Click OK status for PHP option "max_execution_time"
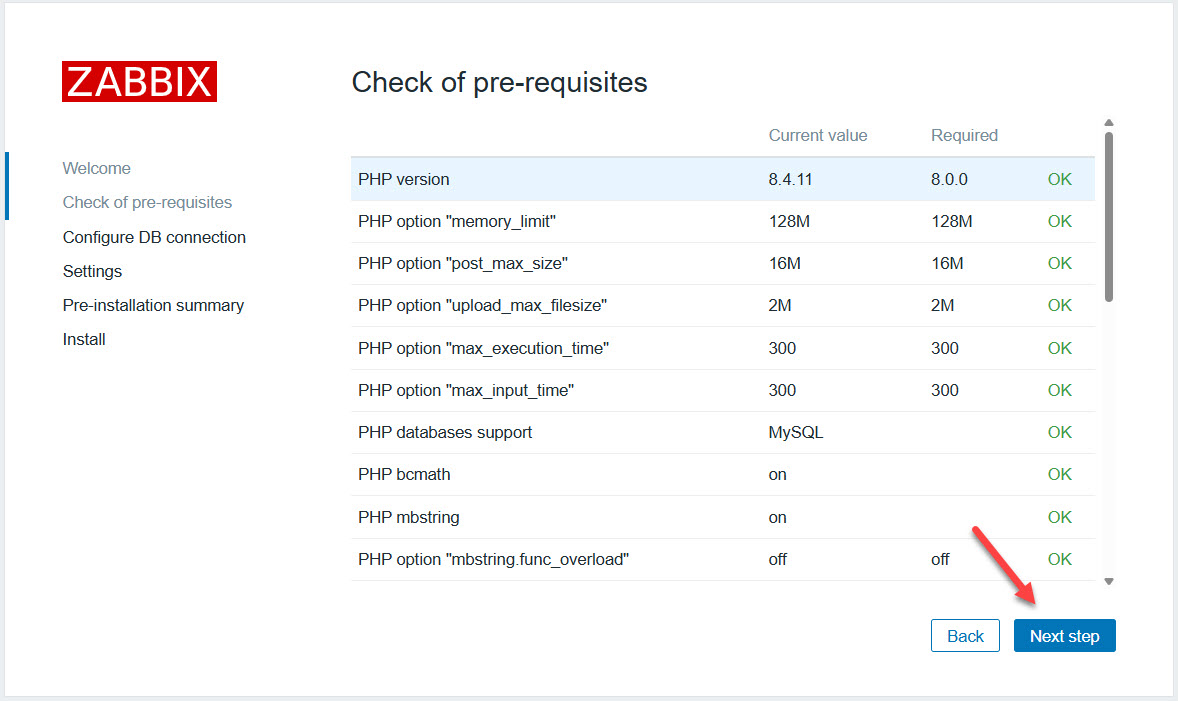1178x701 pixels. 1059,348
